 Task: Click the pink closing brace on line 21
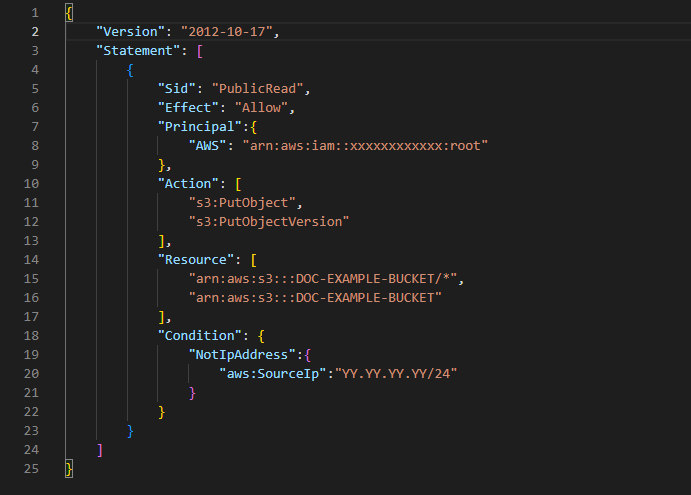192,393
